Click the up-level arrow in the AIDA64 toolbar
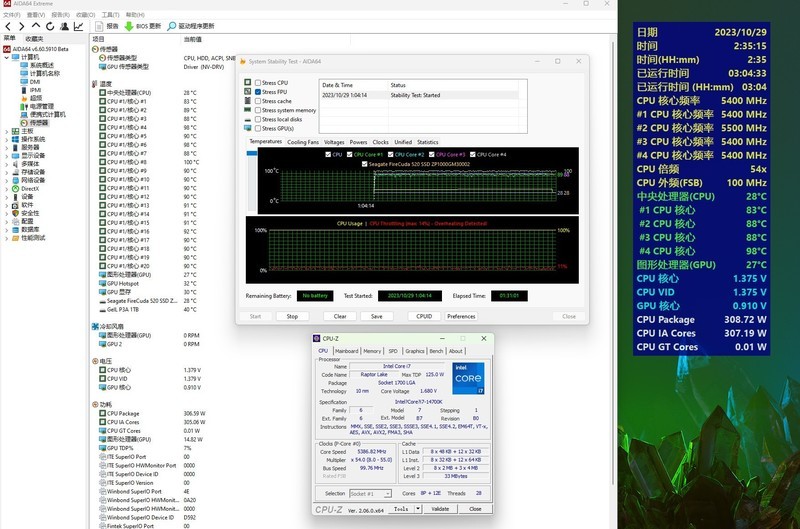800x529 pixels. point(36,26)
